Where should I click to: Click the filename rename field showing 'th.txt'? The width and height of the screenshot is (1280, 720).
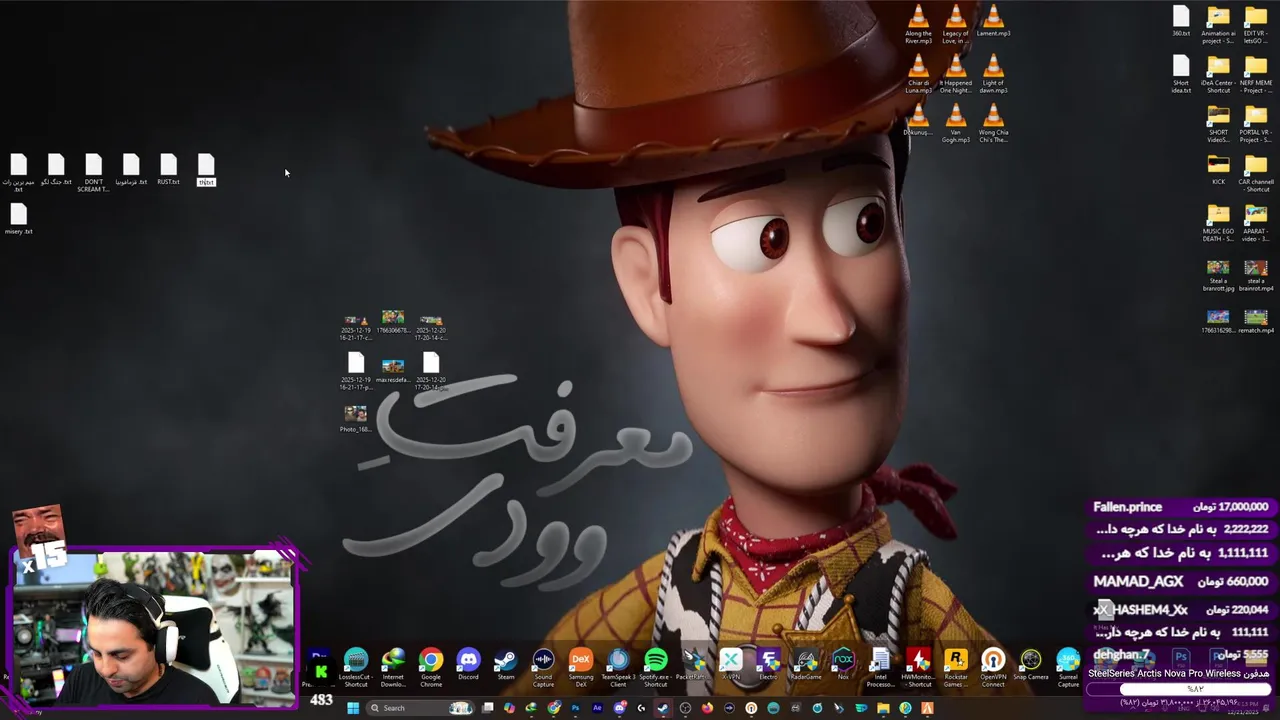[x=206, y=183]
